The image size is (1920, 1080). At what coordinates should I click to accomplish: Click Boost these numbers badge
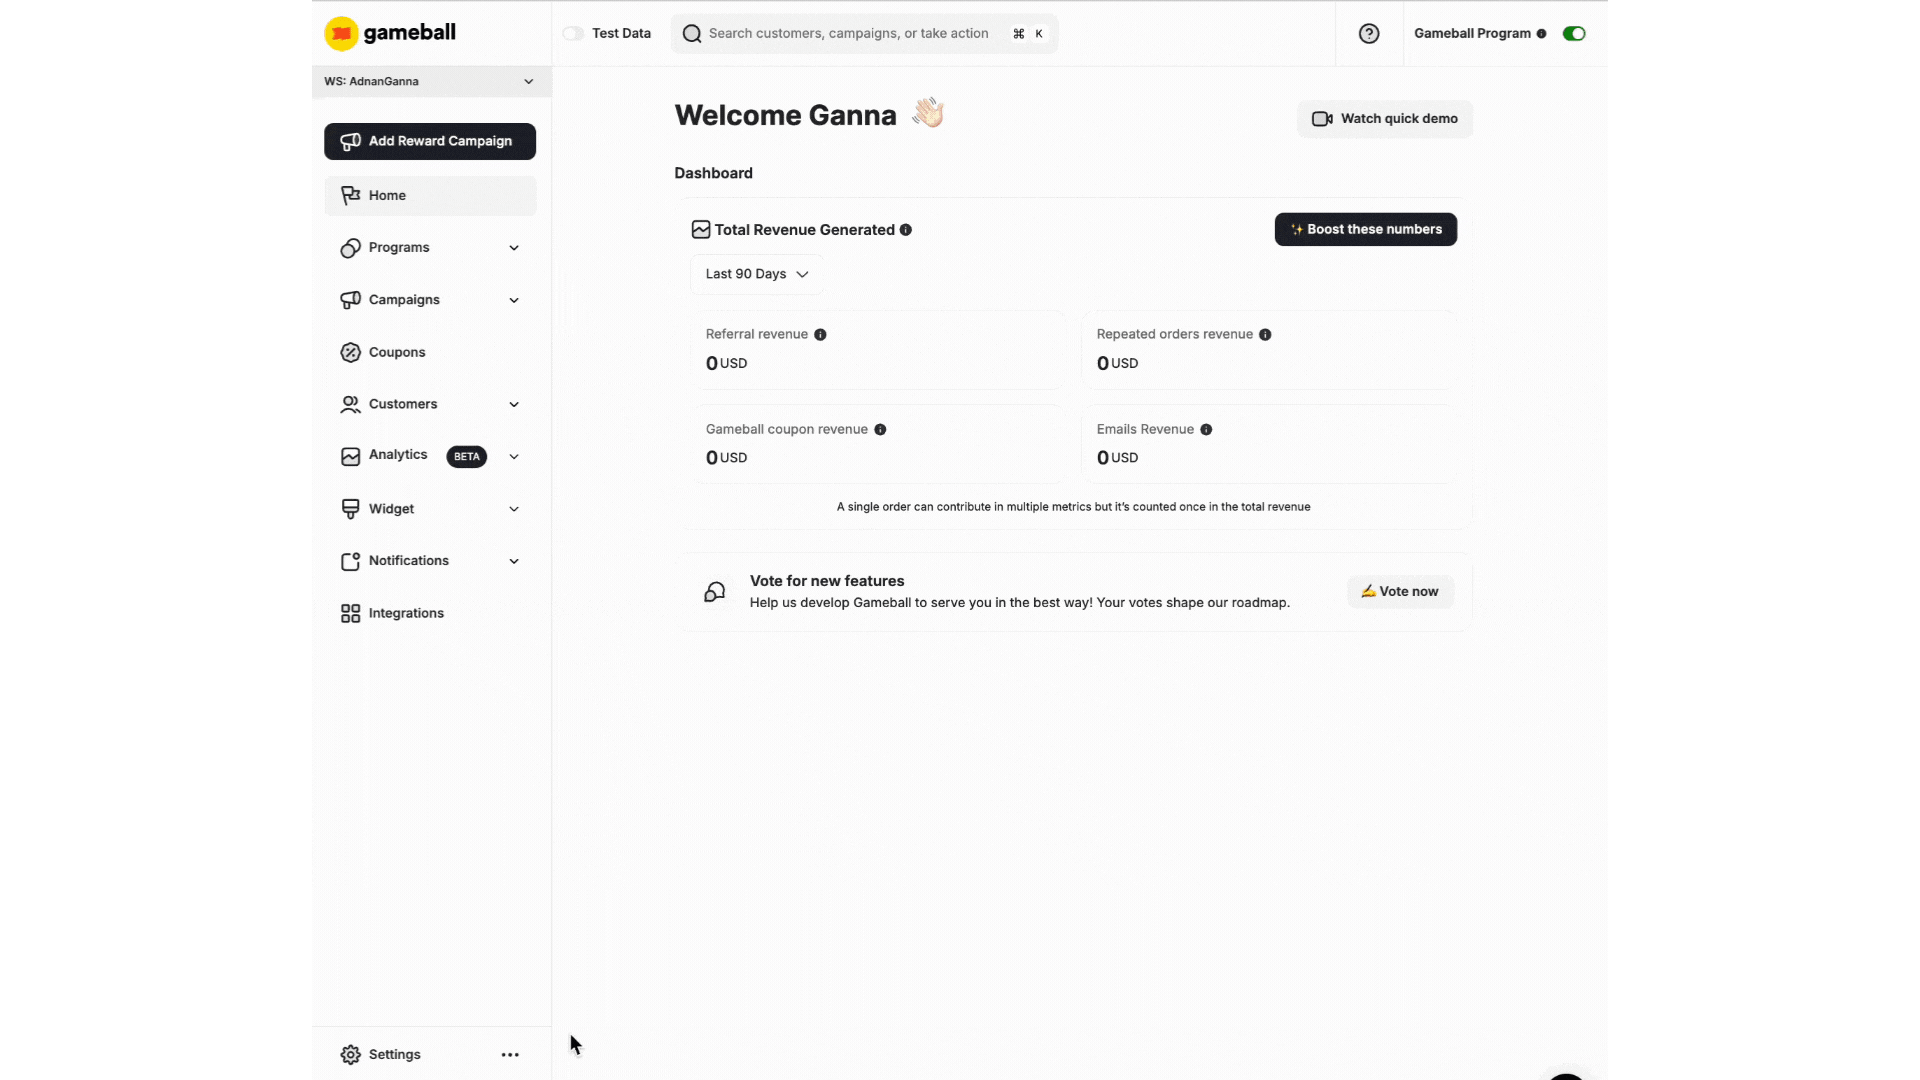tap(1366, 229)
